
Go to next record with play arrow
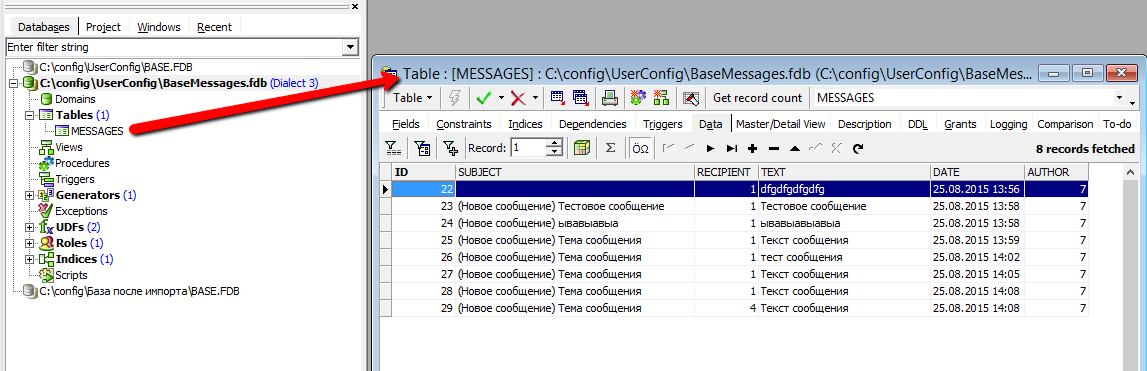pyautogui.click(x=710, y=149)
